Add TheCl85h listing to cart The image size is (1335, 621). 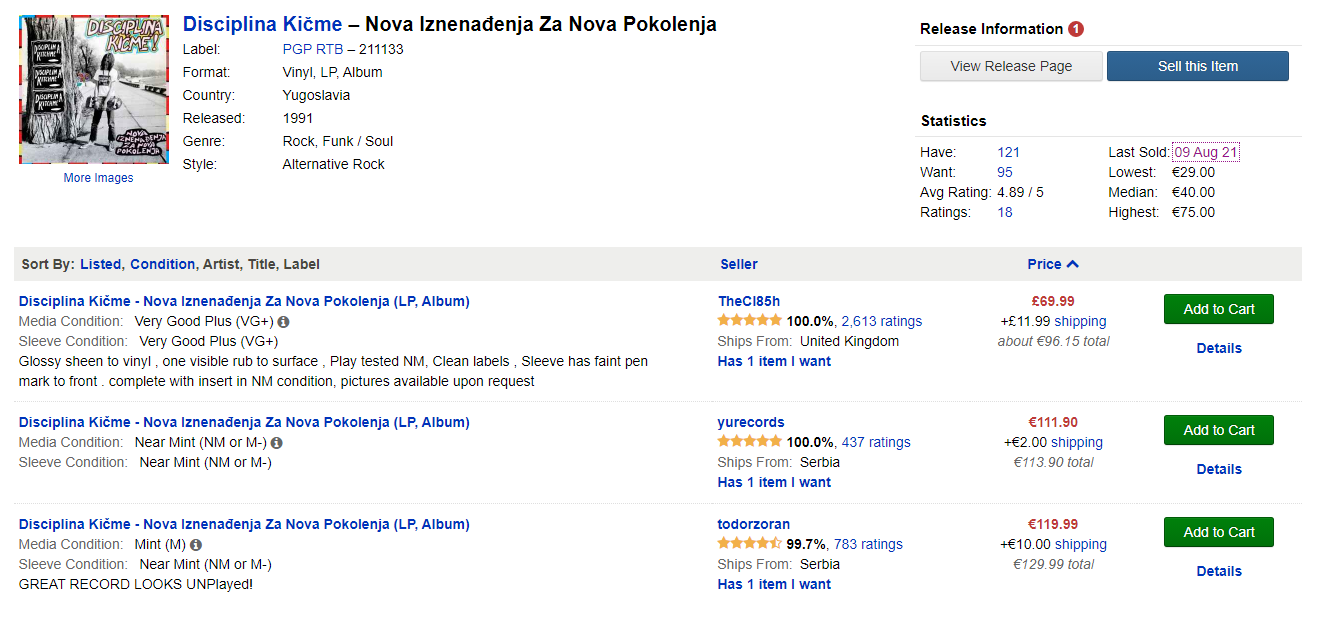pyautogui.click(x=1218, y=309)
